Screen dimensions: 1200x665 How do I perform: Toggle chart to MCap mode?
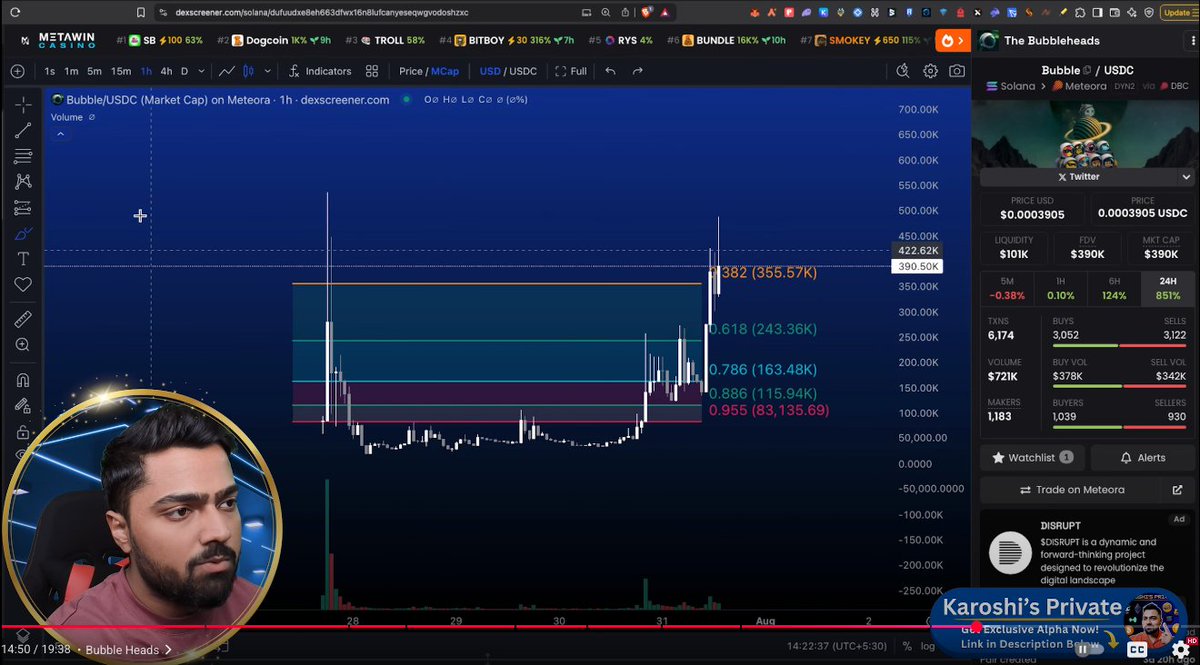click(x=444, y=71)
